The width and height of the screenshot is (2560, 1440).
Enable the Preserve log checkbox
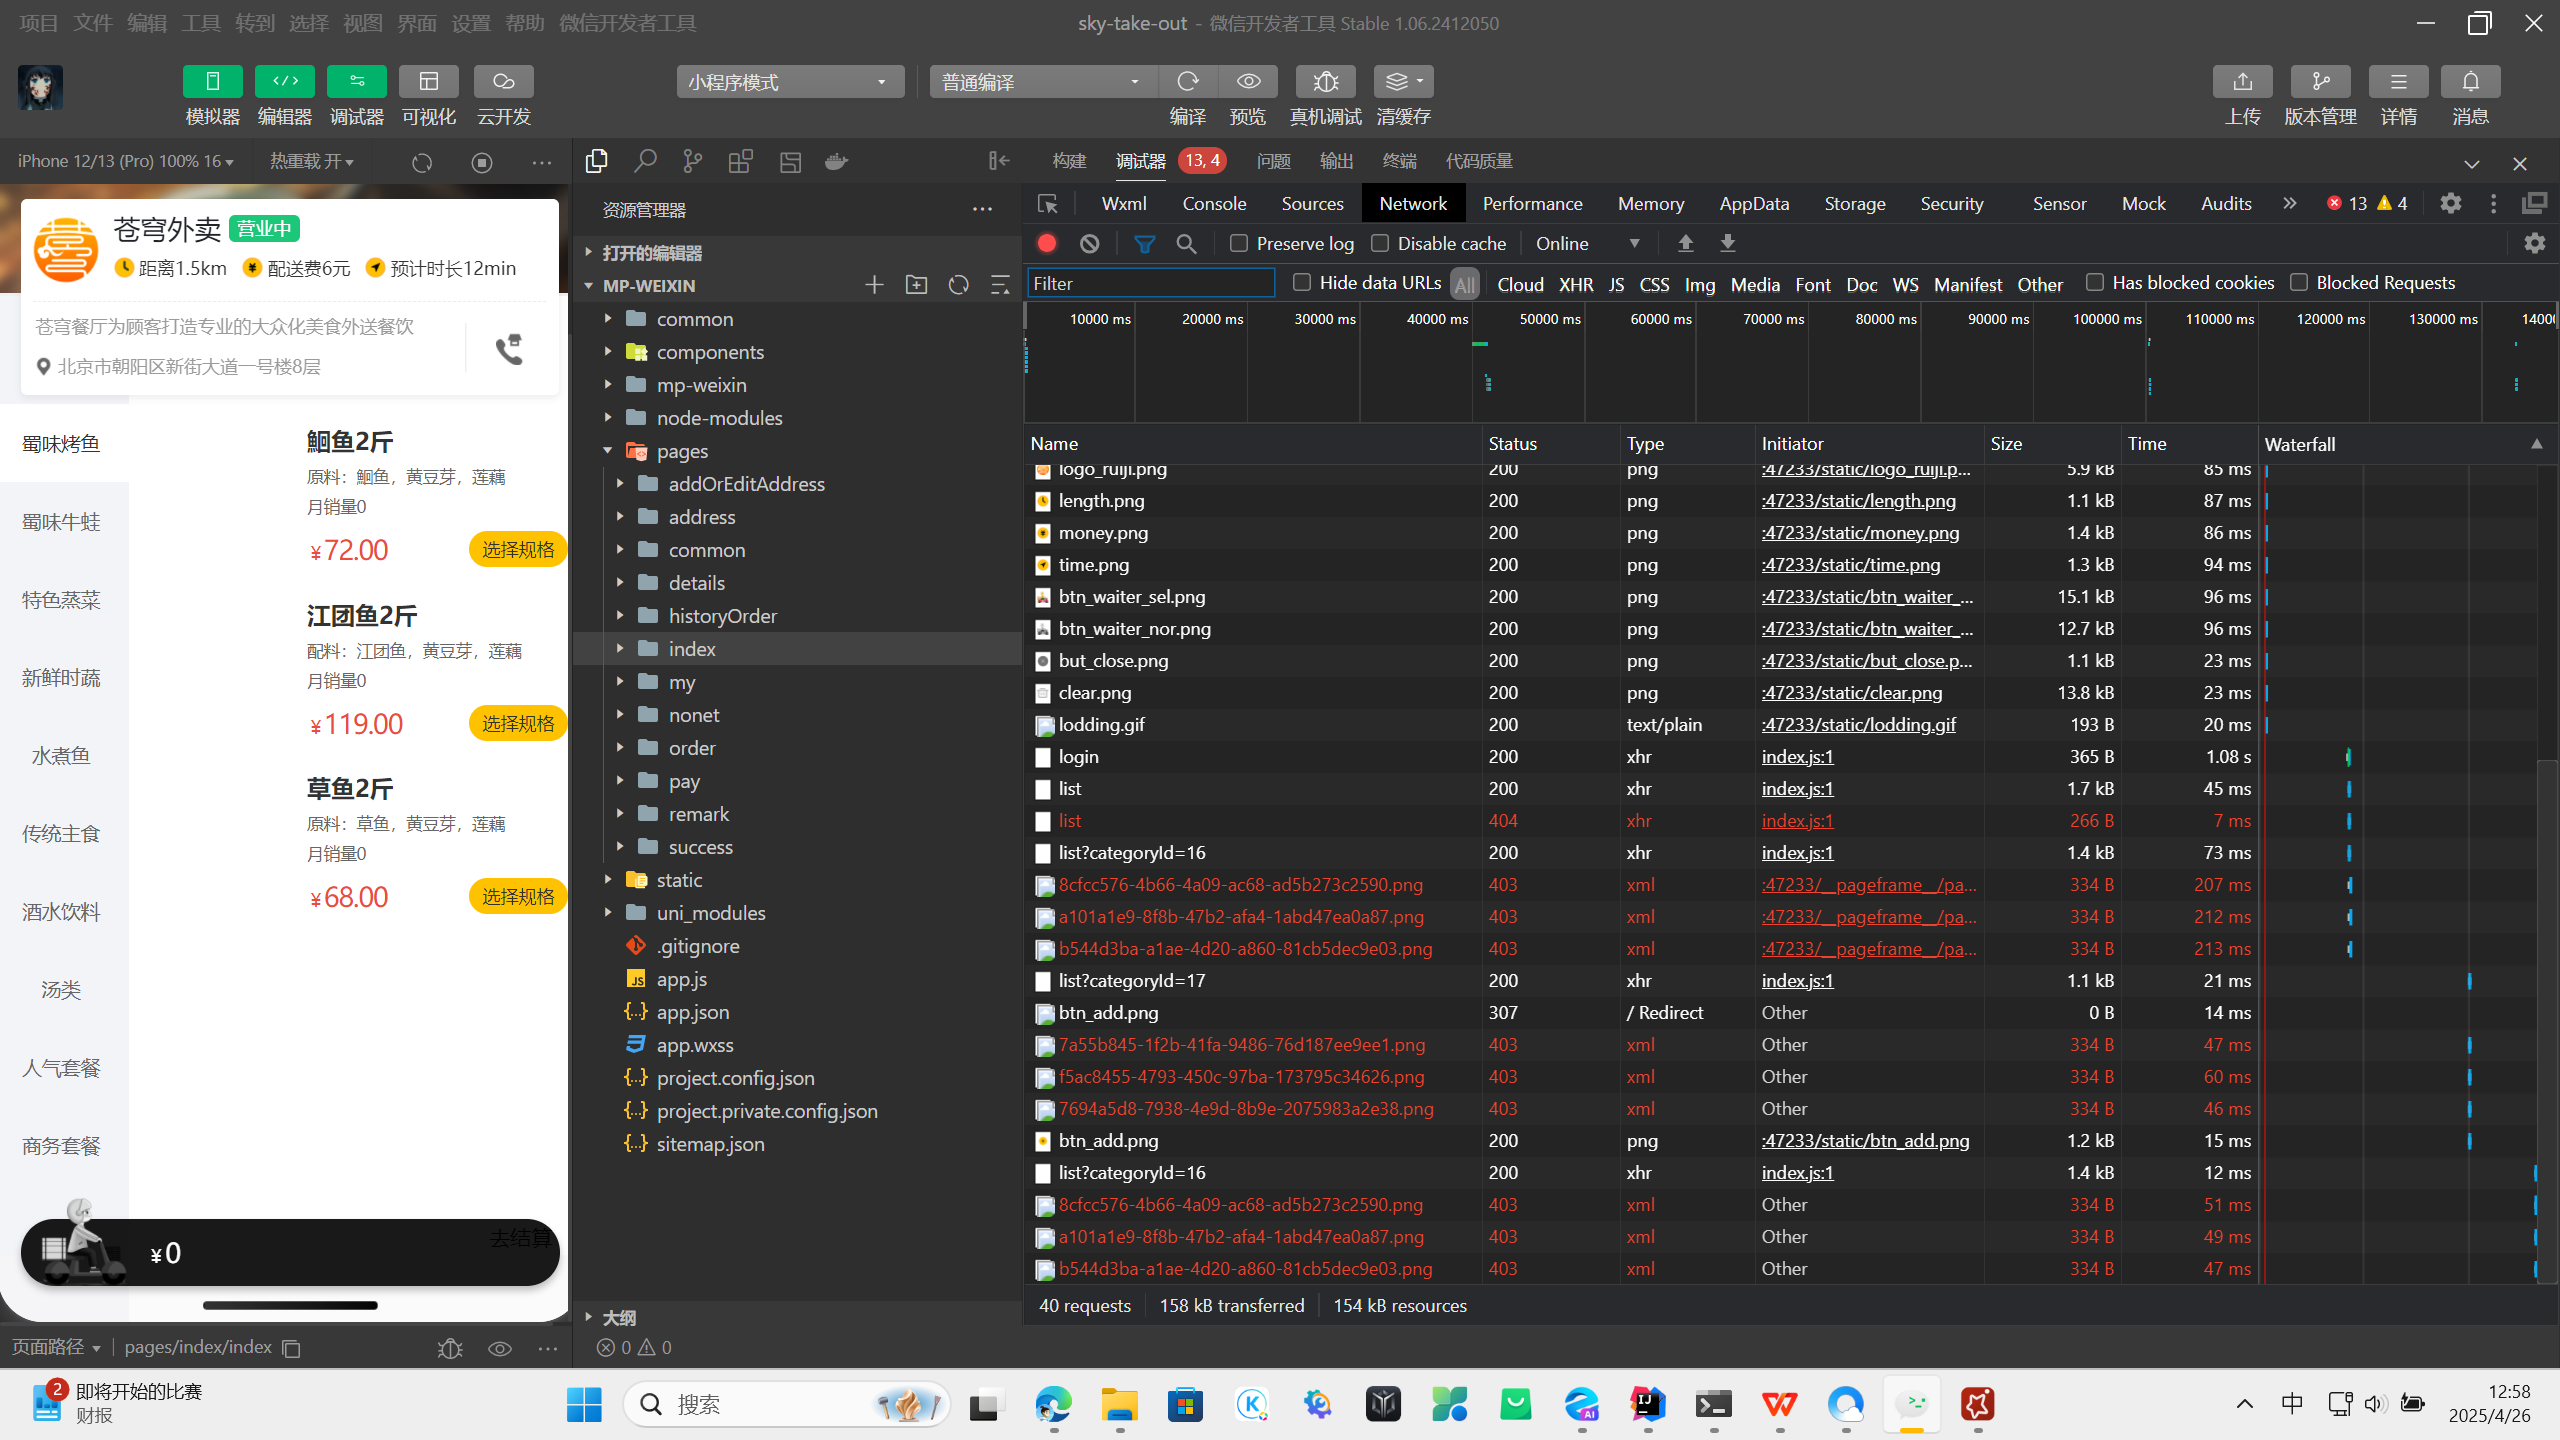[x=1239, y=244]
